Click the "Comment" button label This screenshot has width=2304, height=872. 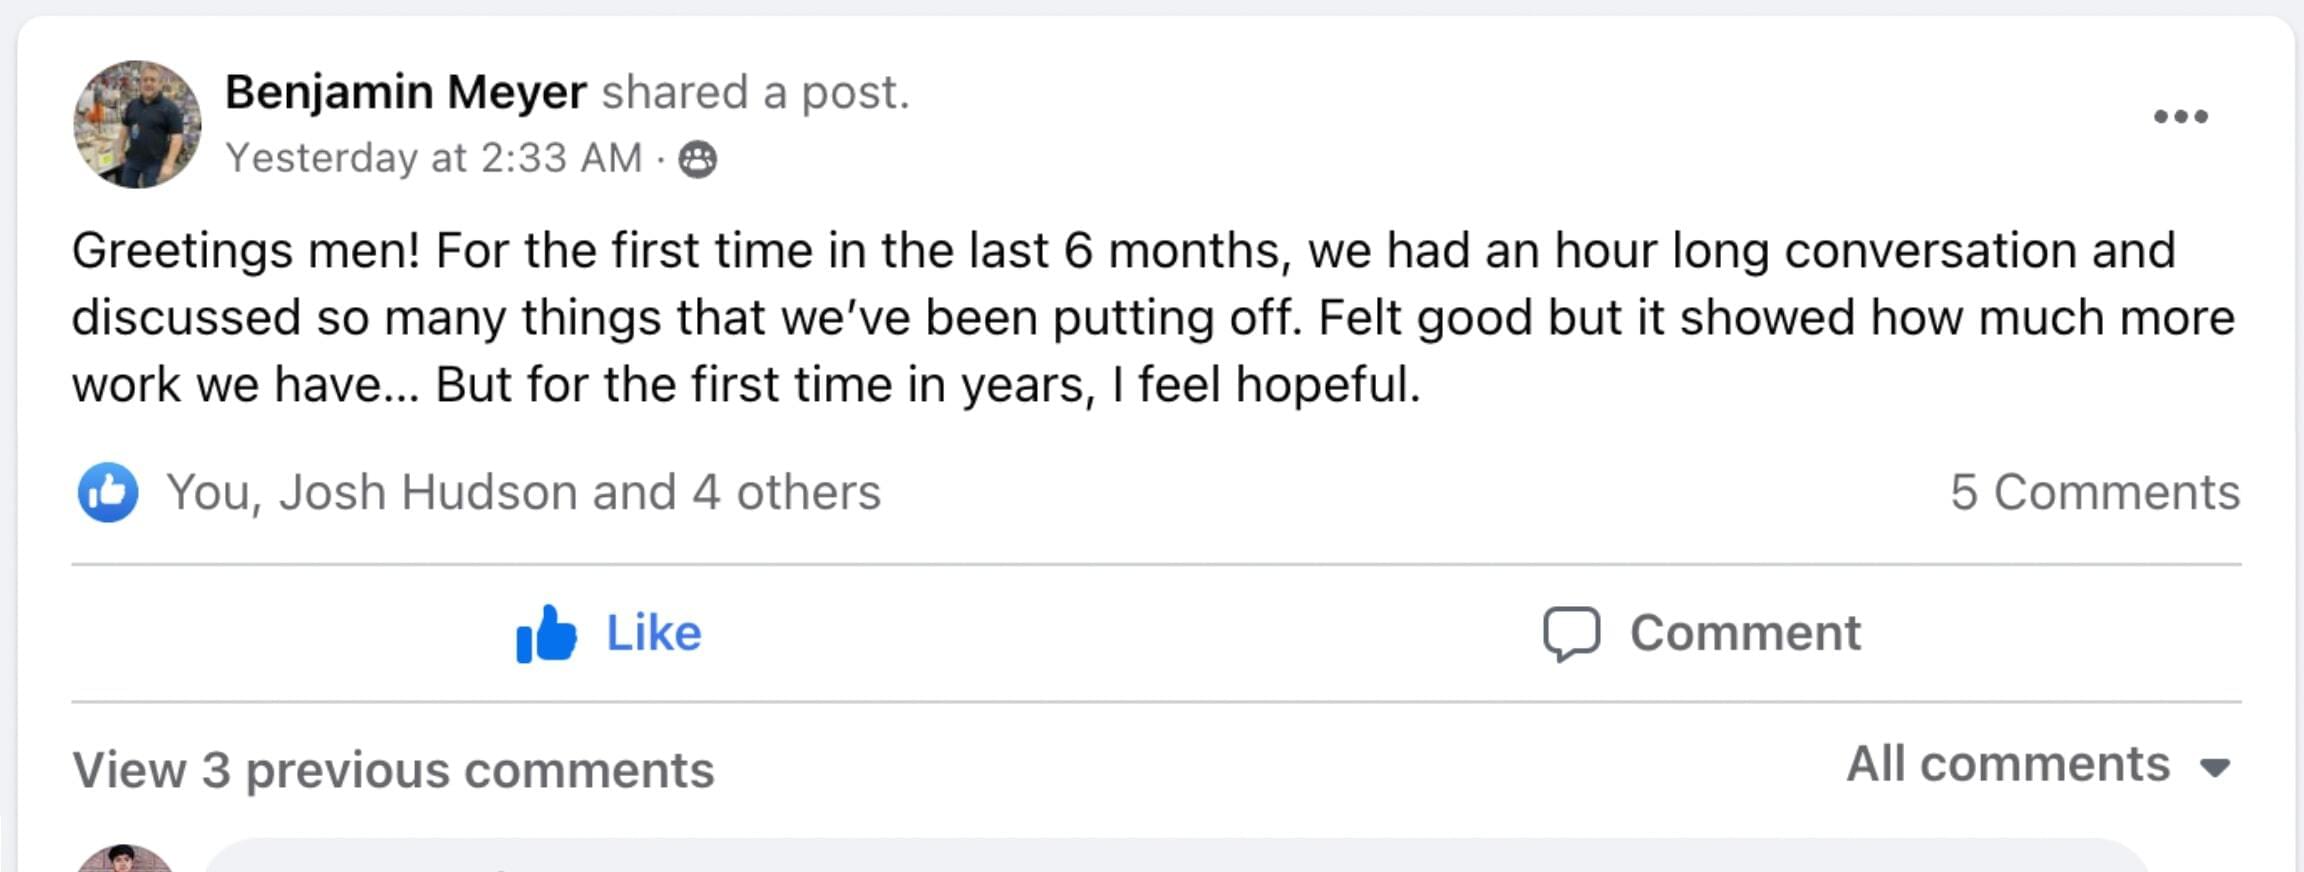1745,633
